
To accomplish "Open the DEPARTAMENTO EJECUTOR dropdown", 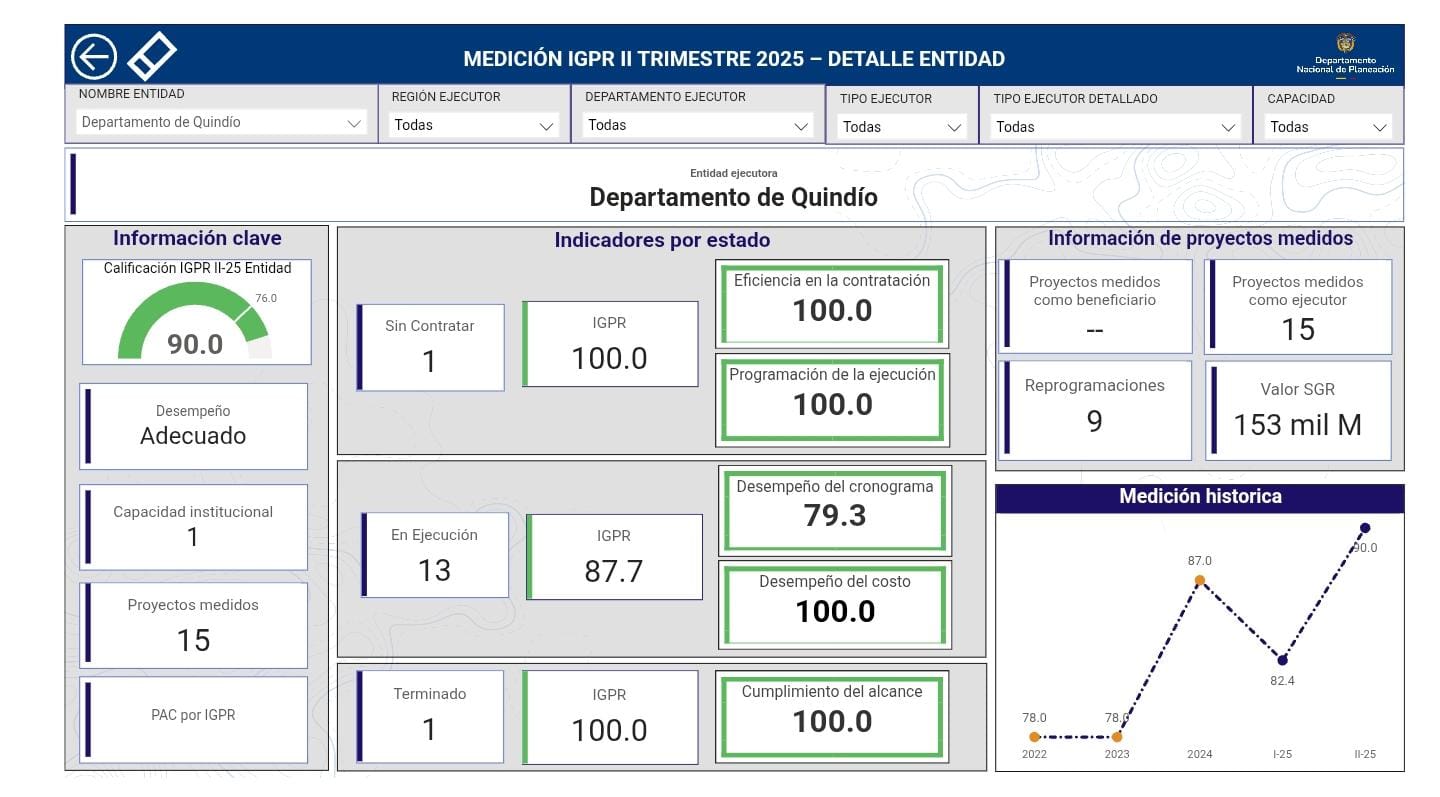I will pyautogui.click(x=698, y=126).
